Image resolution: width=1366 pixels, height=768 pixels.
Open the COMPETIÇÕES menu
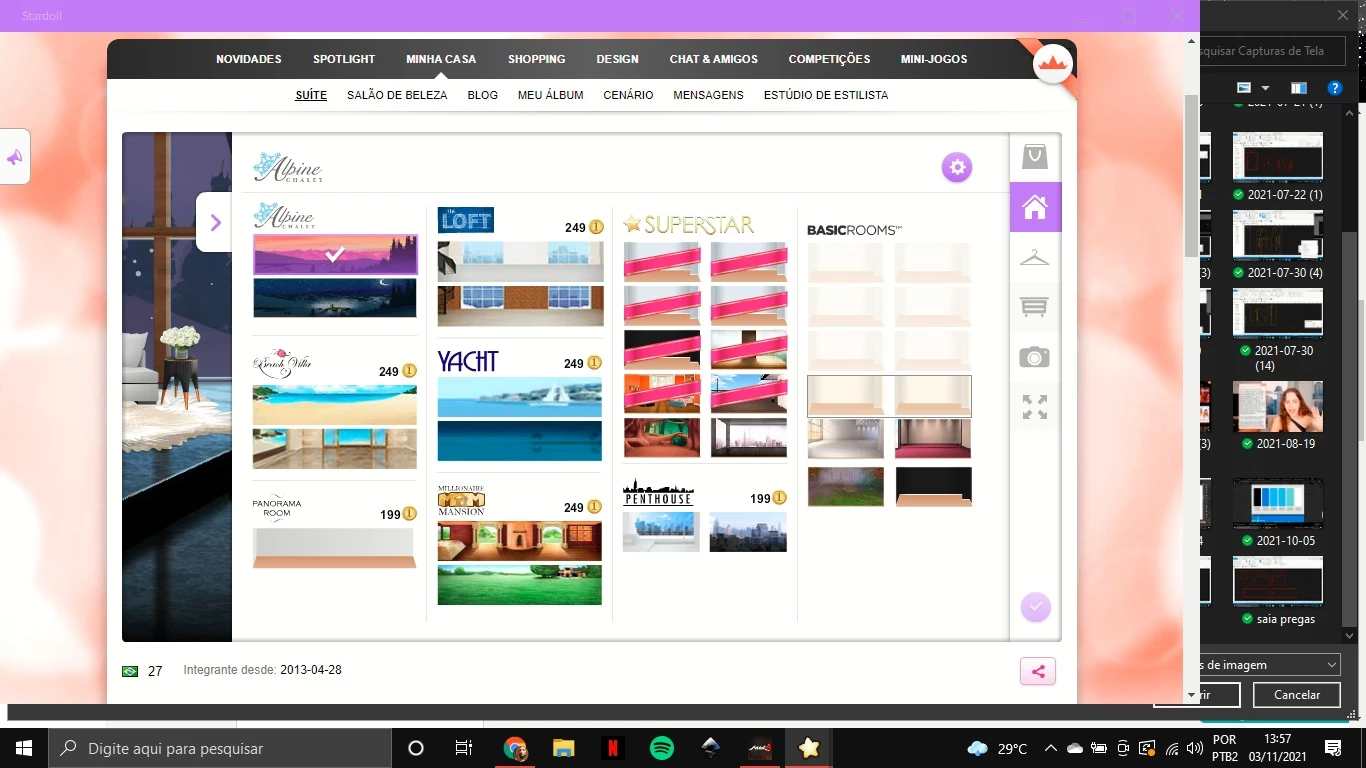pos(829,59)
